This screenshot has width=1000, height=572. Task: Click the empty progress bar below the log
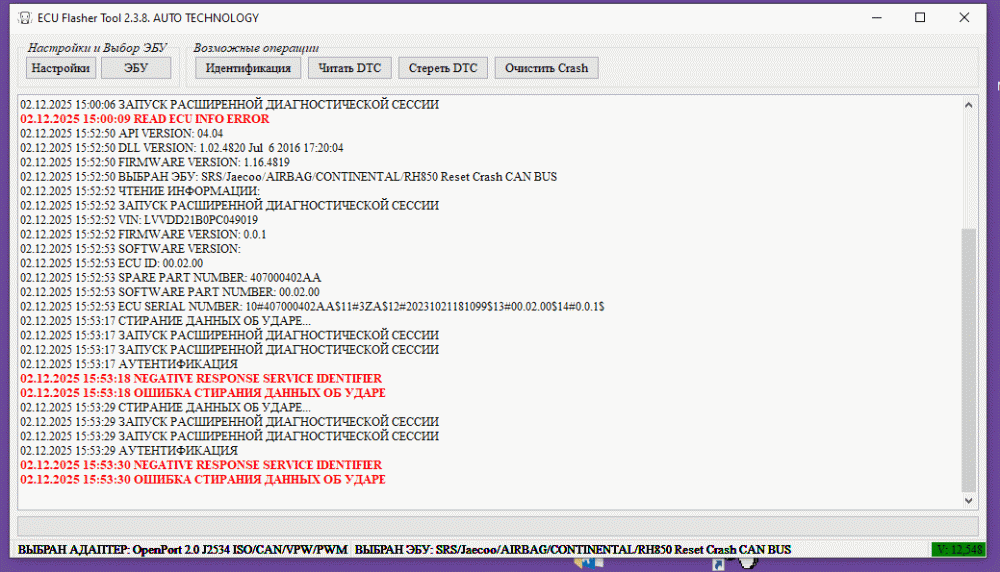click(498, 526)
